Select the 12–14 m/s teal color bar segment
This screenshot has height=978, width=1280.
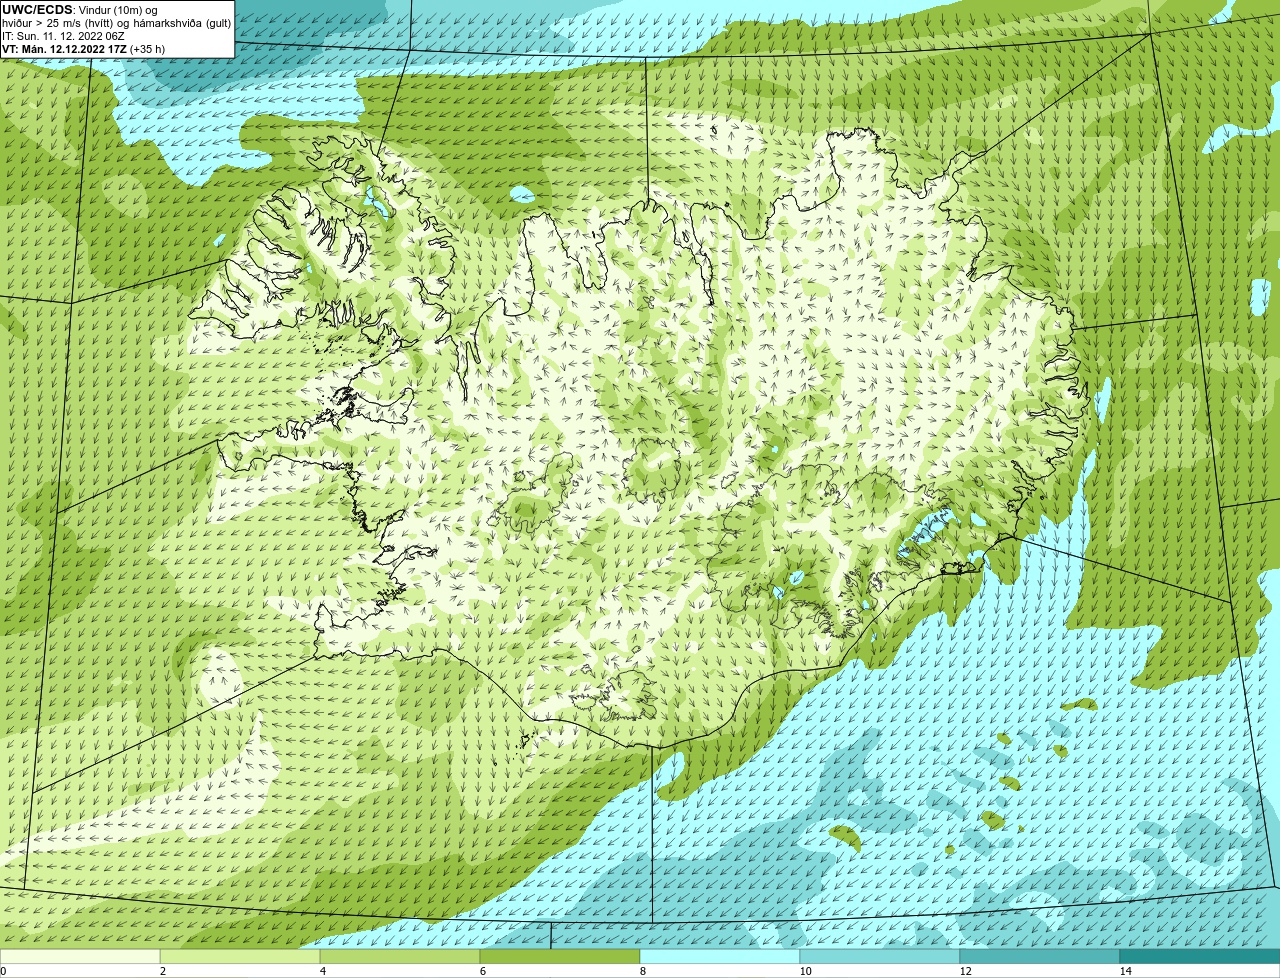coord(1040,956)
